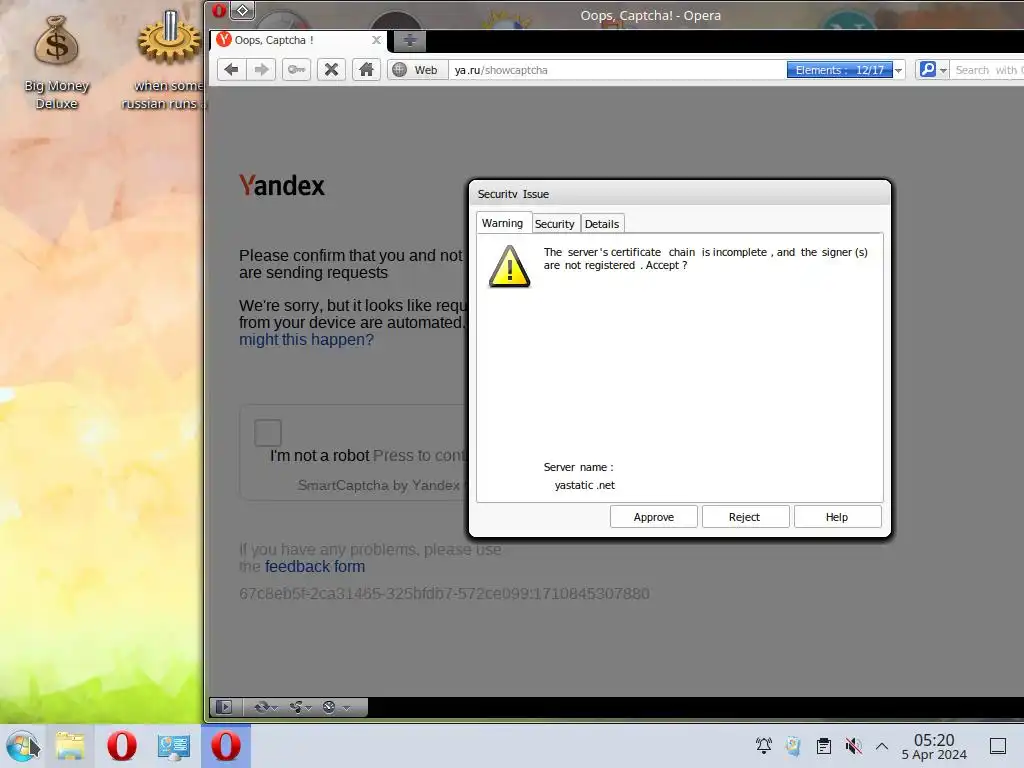1024x768 pixels.
Task: Open the clipboard tray icon
Action: click(x=824, y=746)
